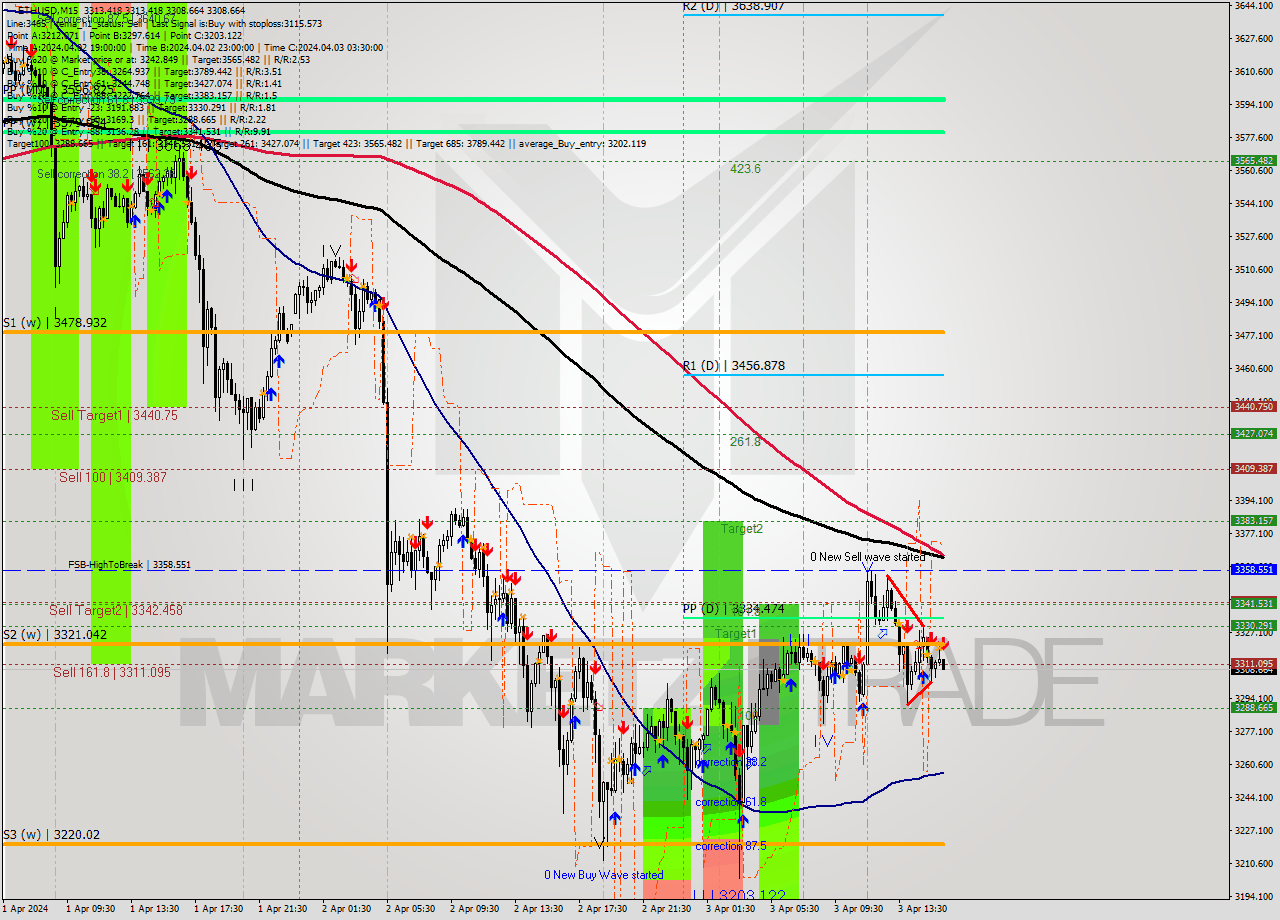Click the S1 (w) 3478.932 label
This screenshot has height=920, width=1280.
click(54, 323)
